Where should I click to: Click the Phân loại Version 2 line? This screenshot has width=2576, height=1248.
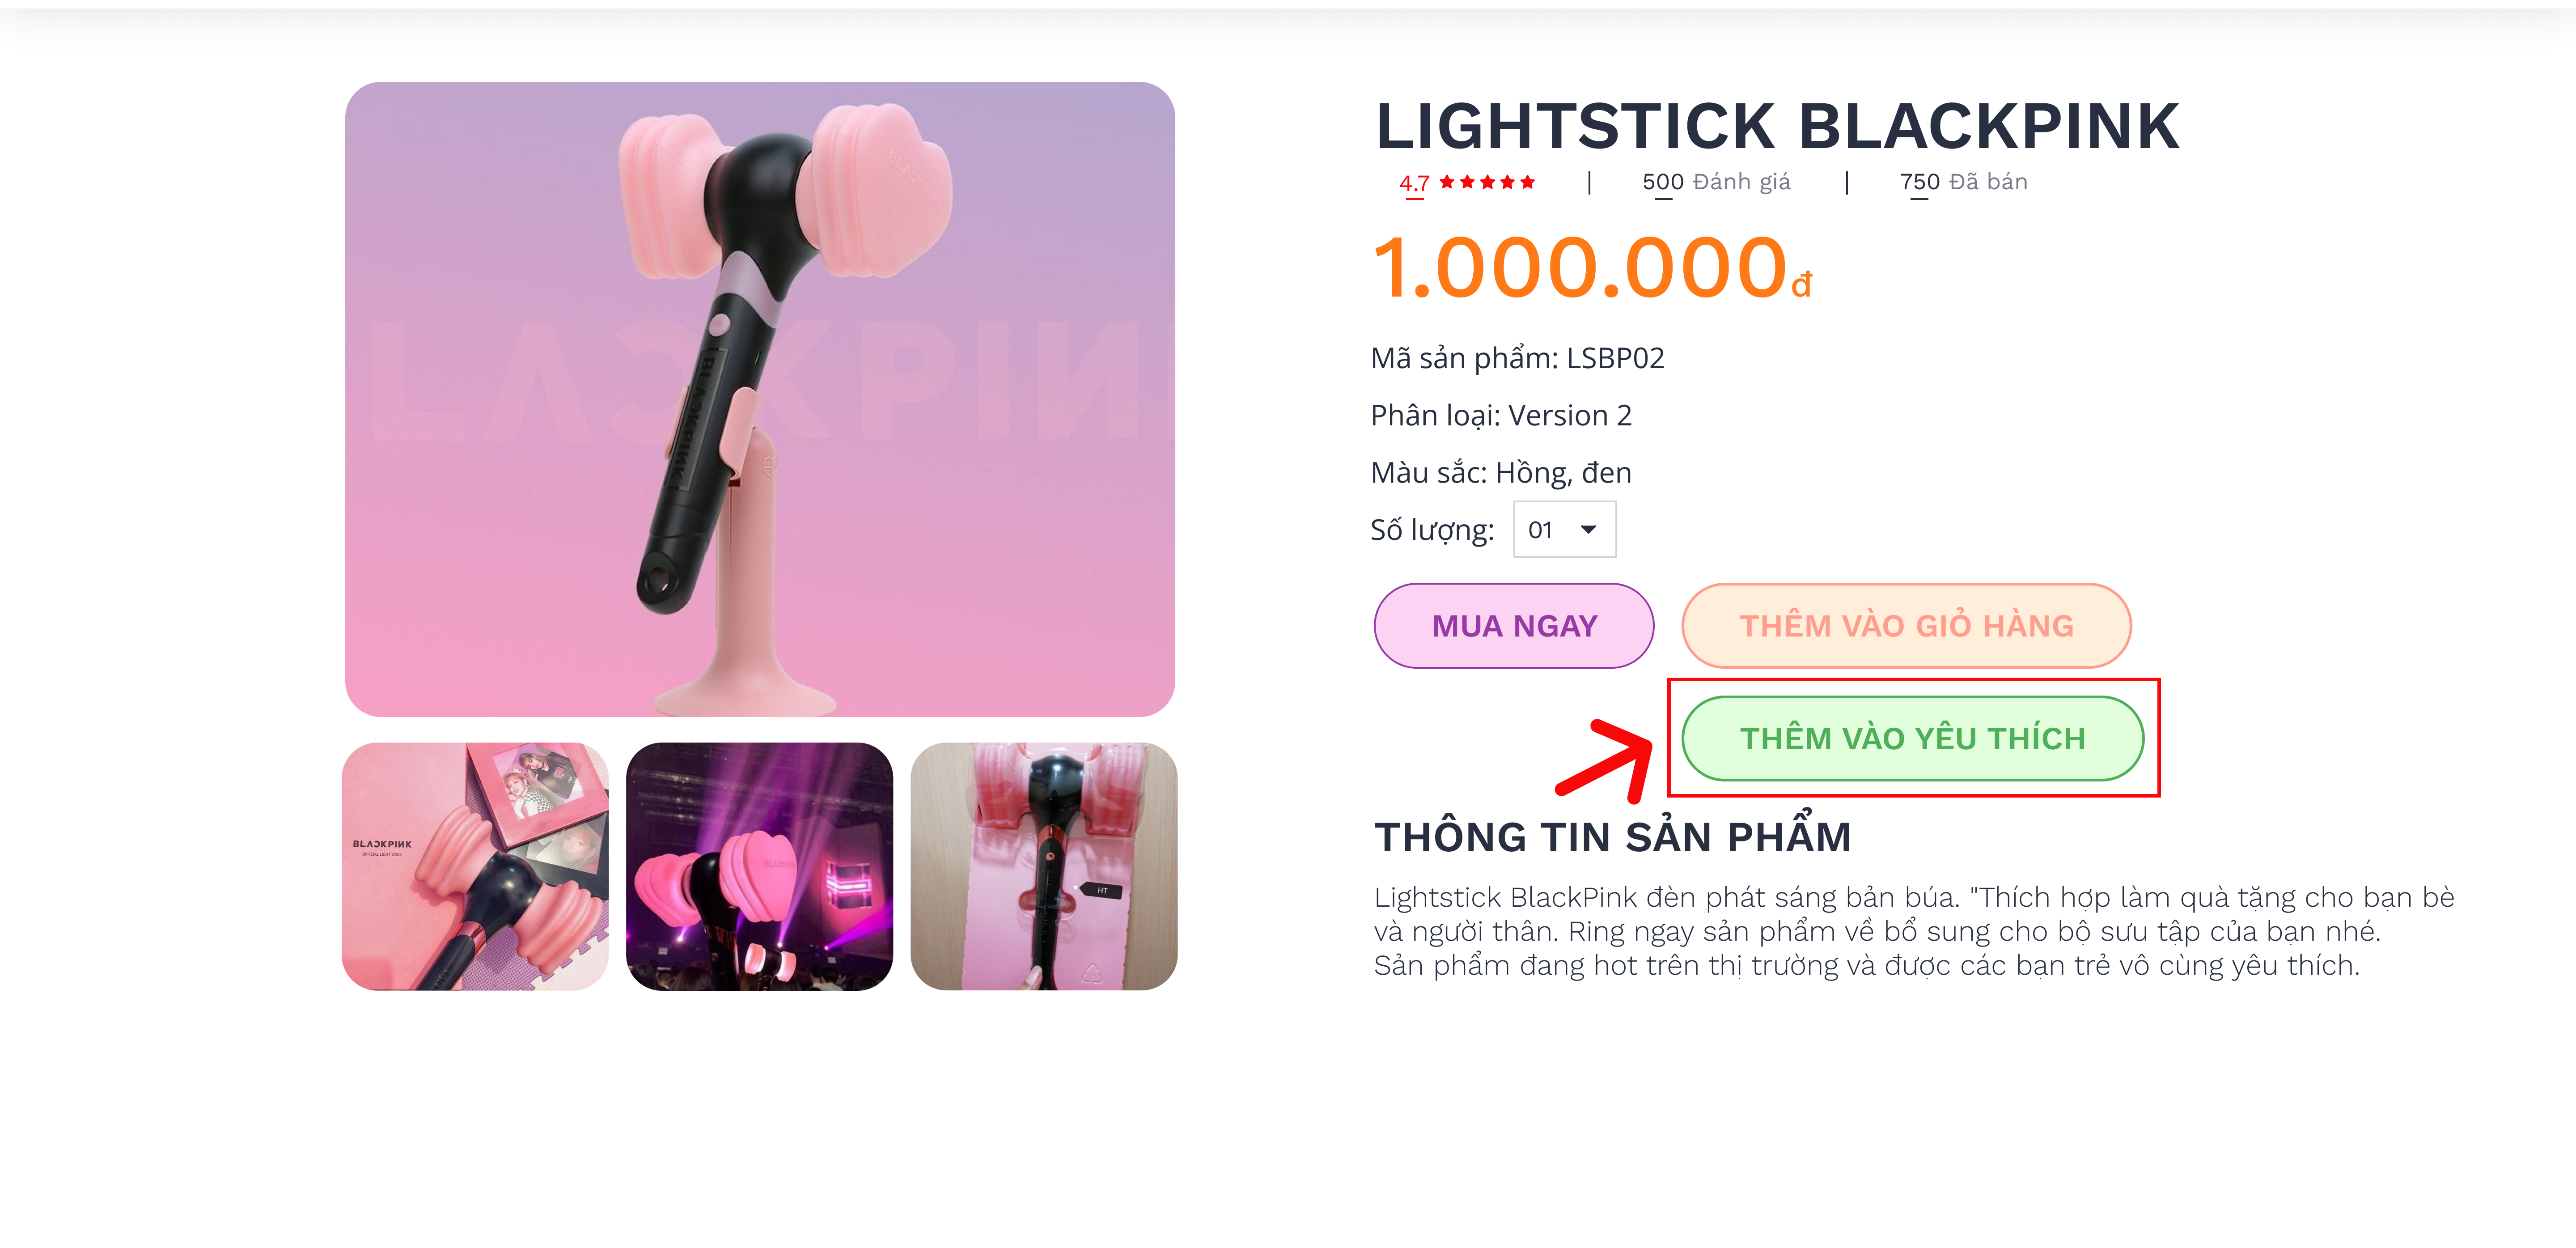[x=1500, y=415]
